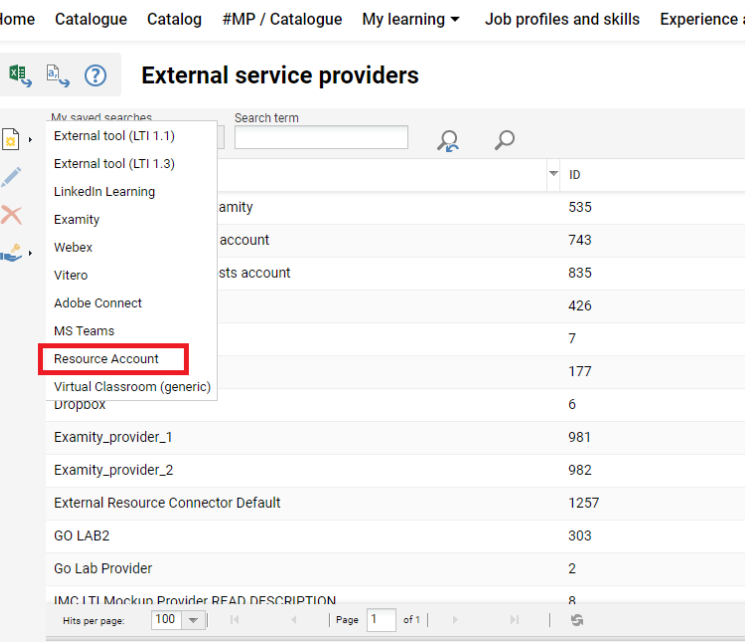Click the ID value 177
Image resolution: width=745 pixels, height=642 pixels.
coord(580,371)
